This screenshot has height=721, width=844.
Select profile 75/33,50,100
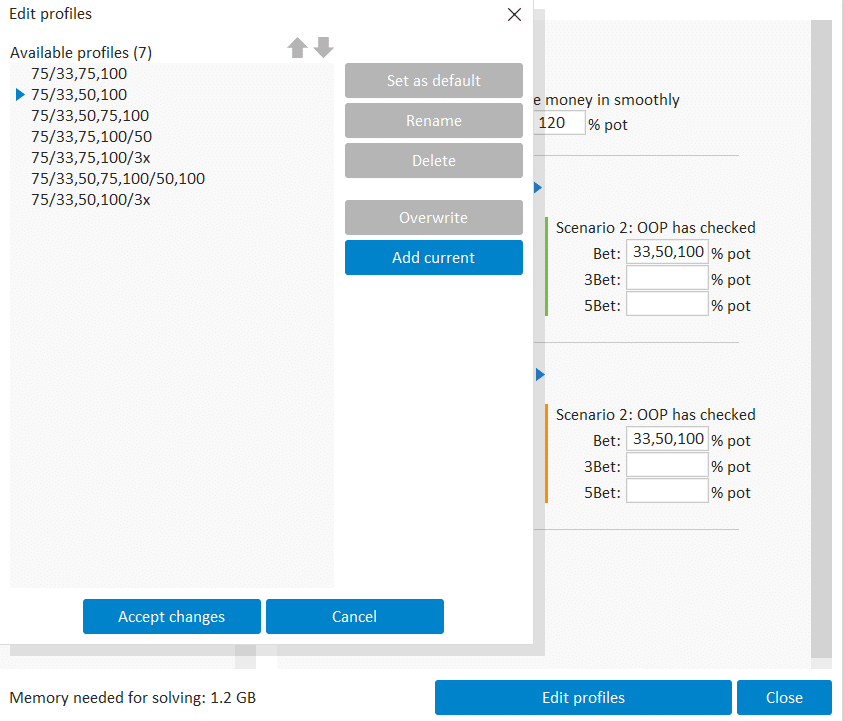(x=79, y=95)
